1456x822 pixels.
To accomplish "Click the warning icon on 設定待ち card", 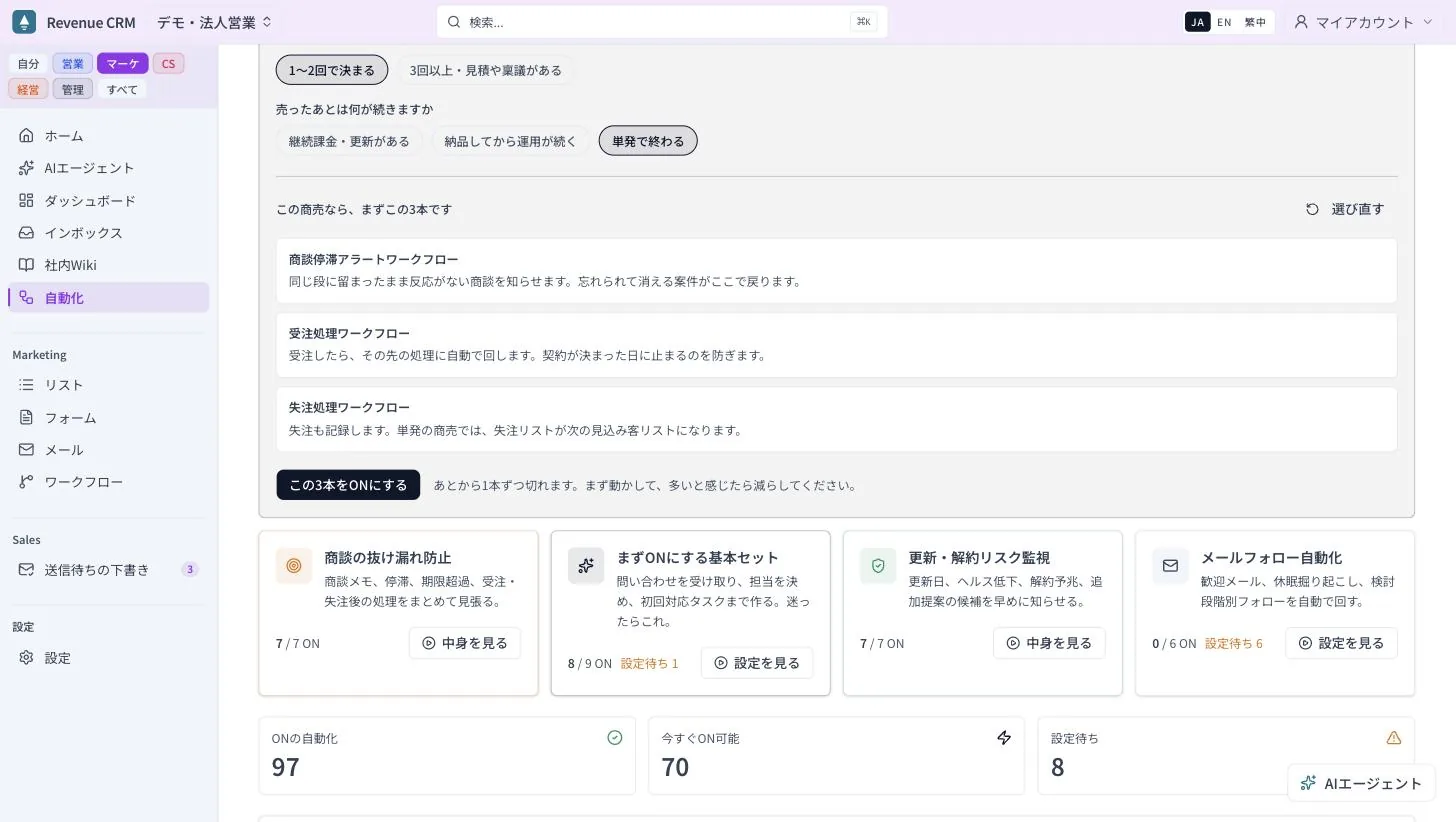I will tap(1394, 737).
